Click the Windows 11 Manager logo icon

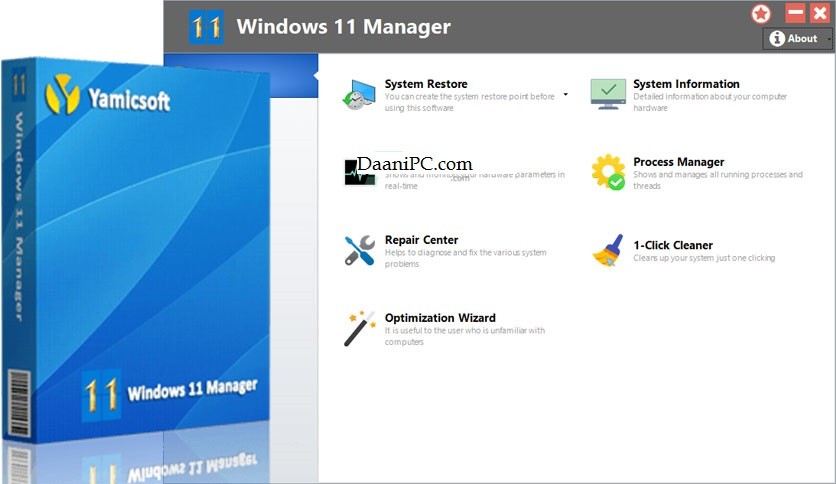pyautogui.click(x=206, y=27)
